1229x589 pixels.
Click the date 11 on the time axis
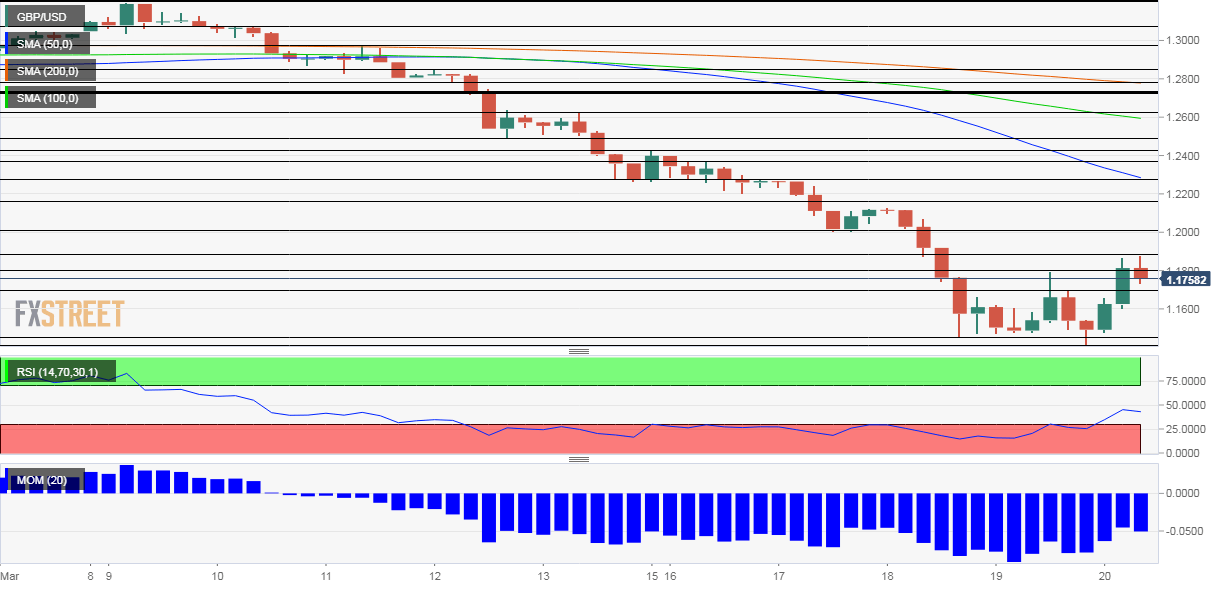tap(325, 577)
